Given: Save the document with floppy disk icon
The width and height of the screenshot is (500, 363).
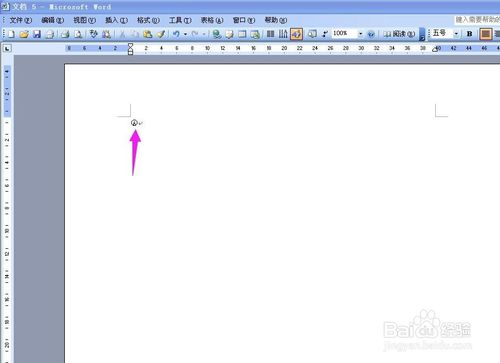Looking at the screenshot, I should pyautogui.click(x=37, y=34).
